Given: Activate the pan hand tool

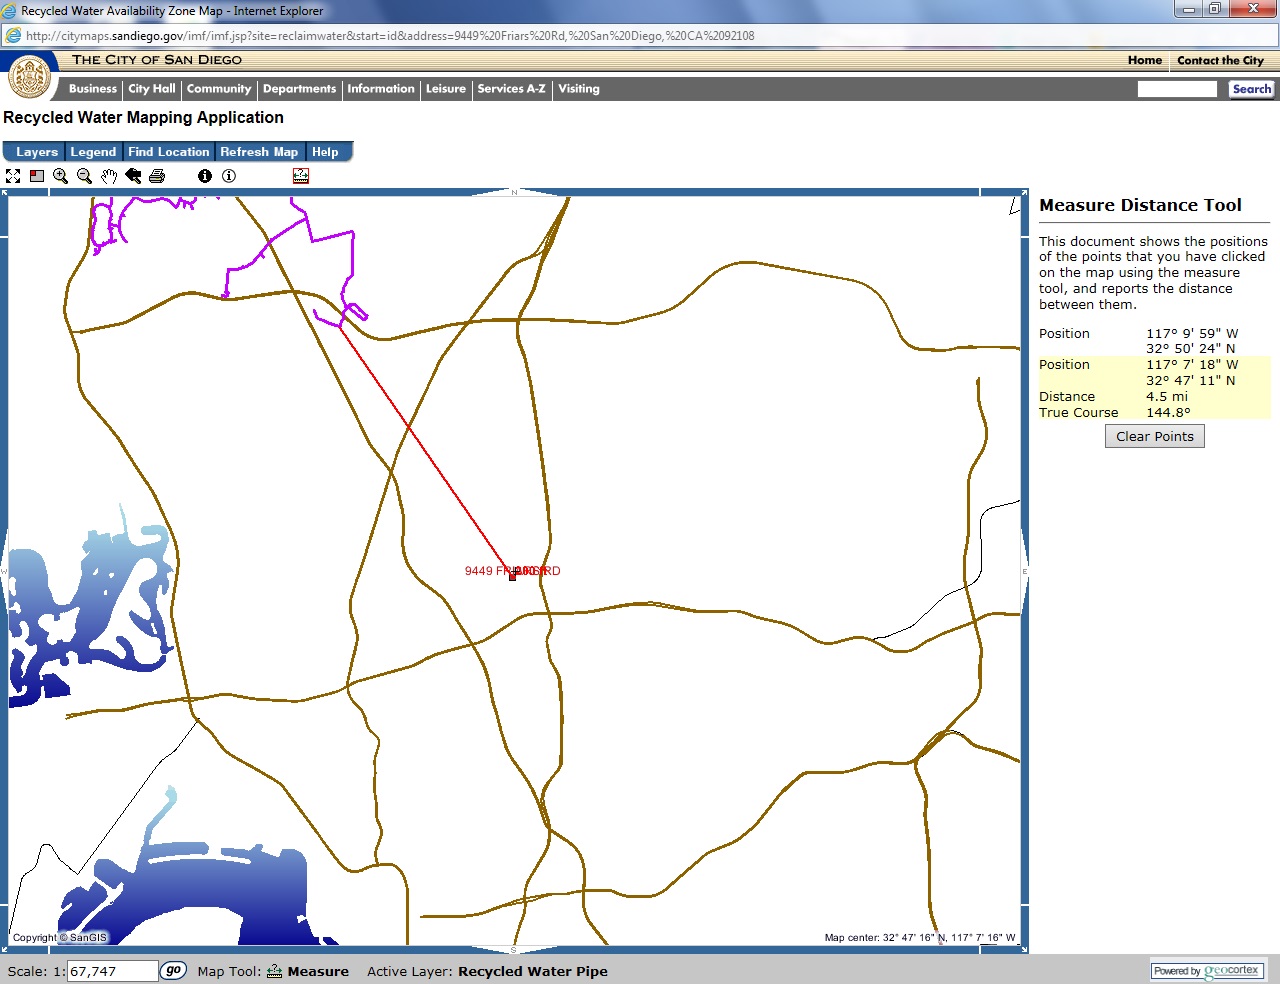Looking at the screenshot, I should [x=109, y=176].
